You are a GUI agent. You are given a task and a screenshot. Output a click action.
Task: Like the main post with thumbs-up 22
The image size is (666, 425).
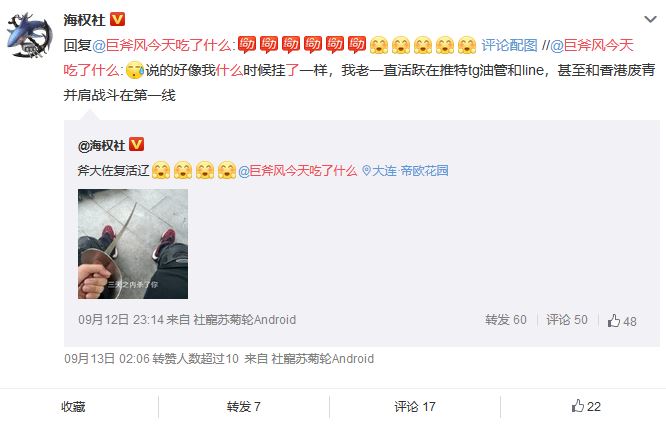[586, 406]
